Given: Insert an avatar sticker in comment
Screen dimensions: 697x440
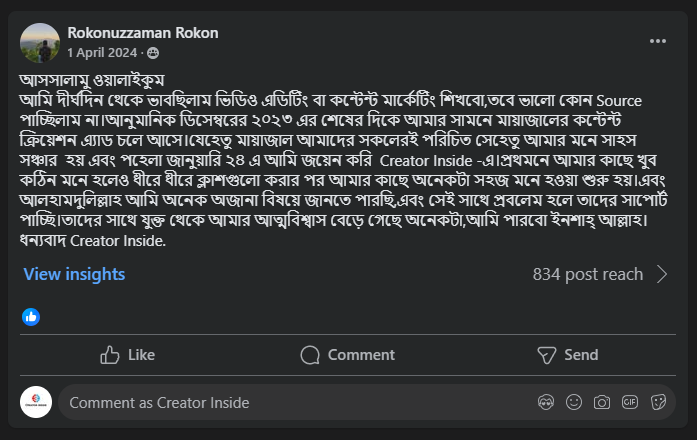Looking at the screenshot, I should pyautogui.click(x=546, y=402).
